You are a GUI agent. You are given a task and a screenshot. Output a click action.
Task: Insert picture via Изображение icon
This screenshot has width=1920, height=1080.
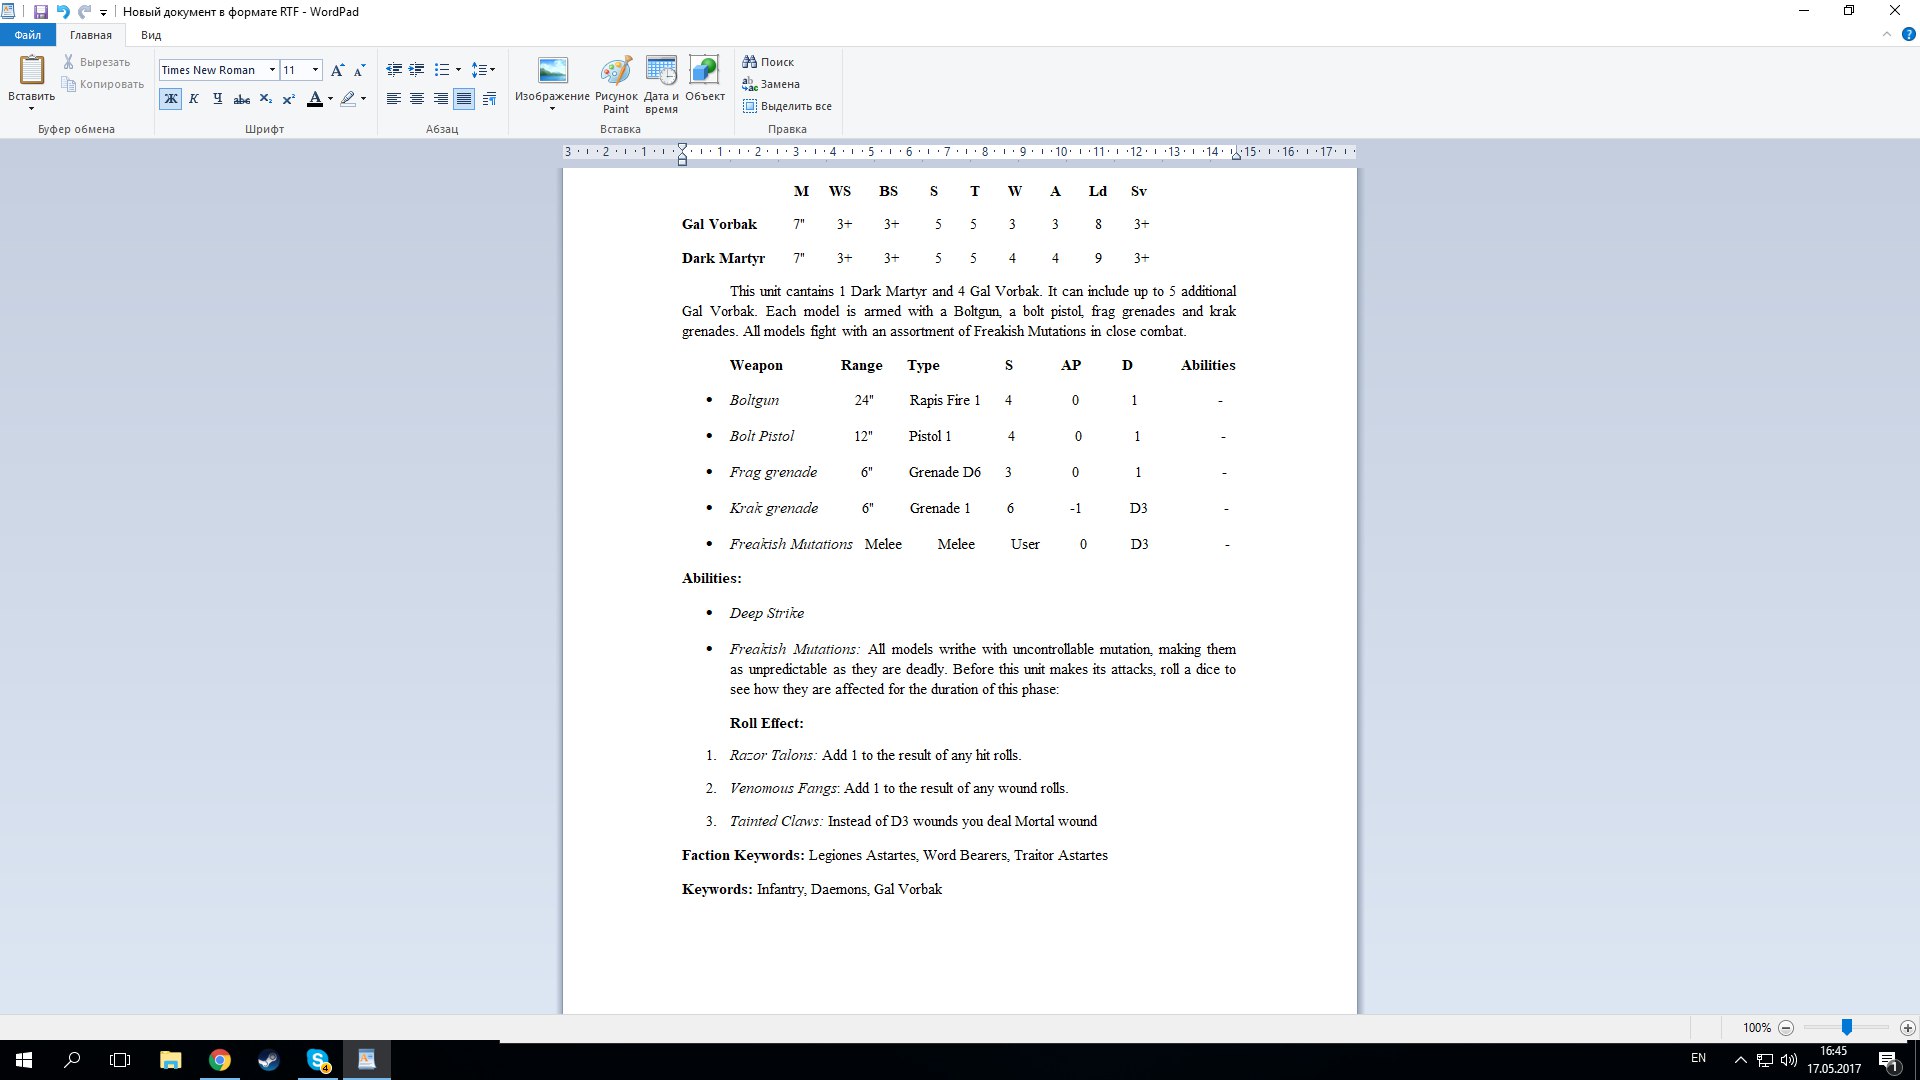coord(552,71)
